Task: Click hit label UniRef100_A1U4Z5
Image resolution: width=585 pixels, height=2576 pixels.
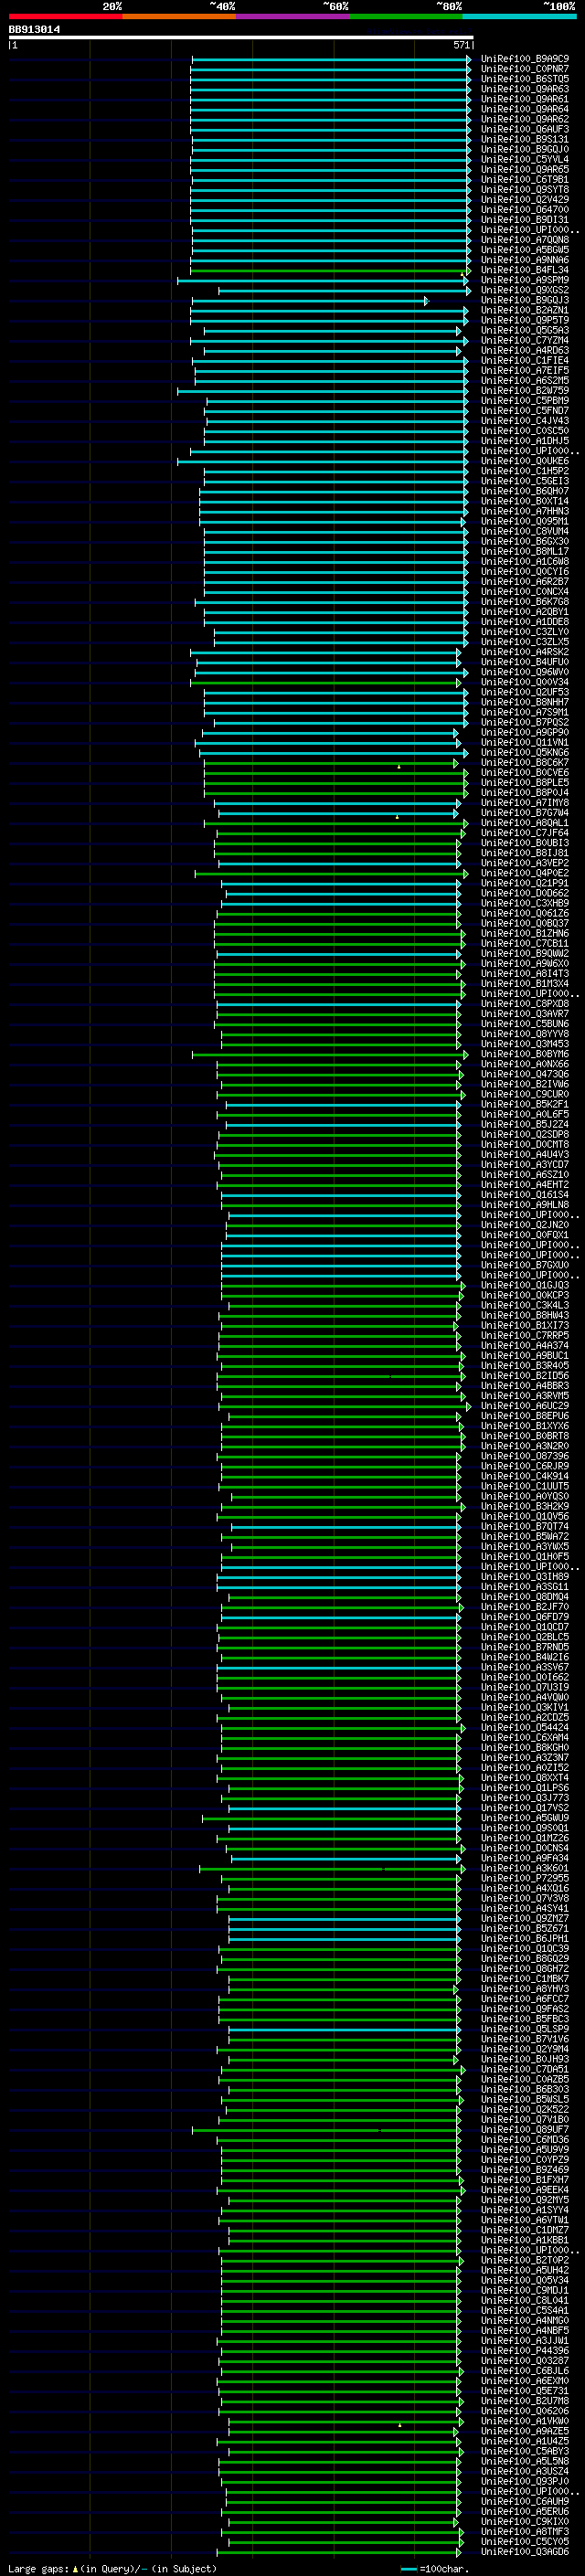Action: (x=524, y=2440)
